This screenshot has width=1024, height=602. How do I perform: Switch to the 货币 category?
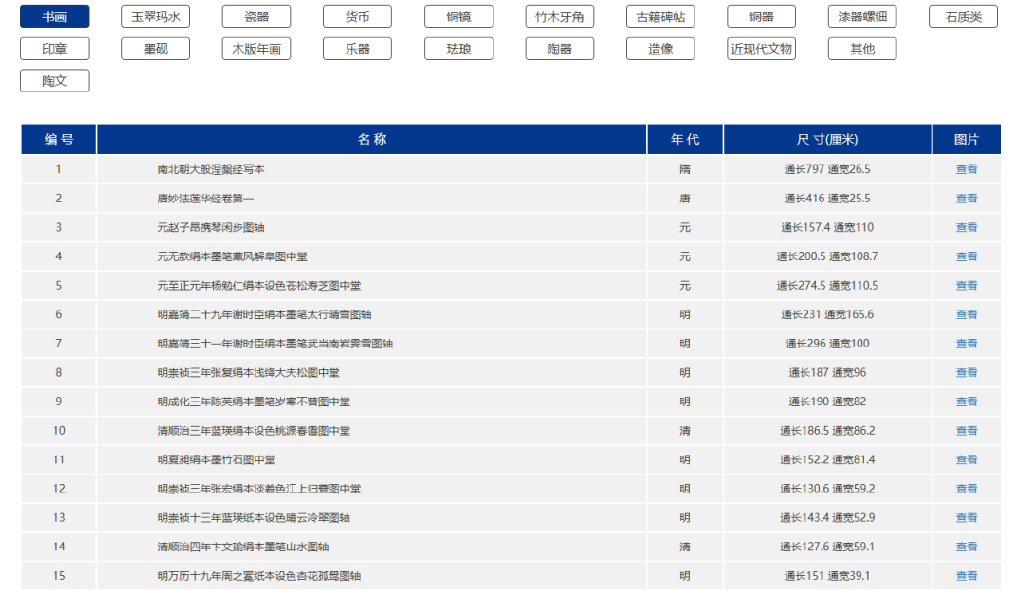[x=357, y=16]
